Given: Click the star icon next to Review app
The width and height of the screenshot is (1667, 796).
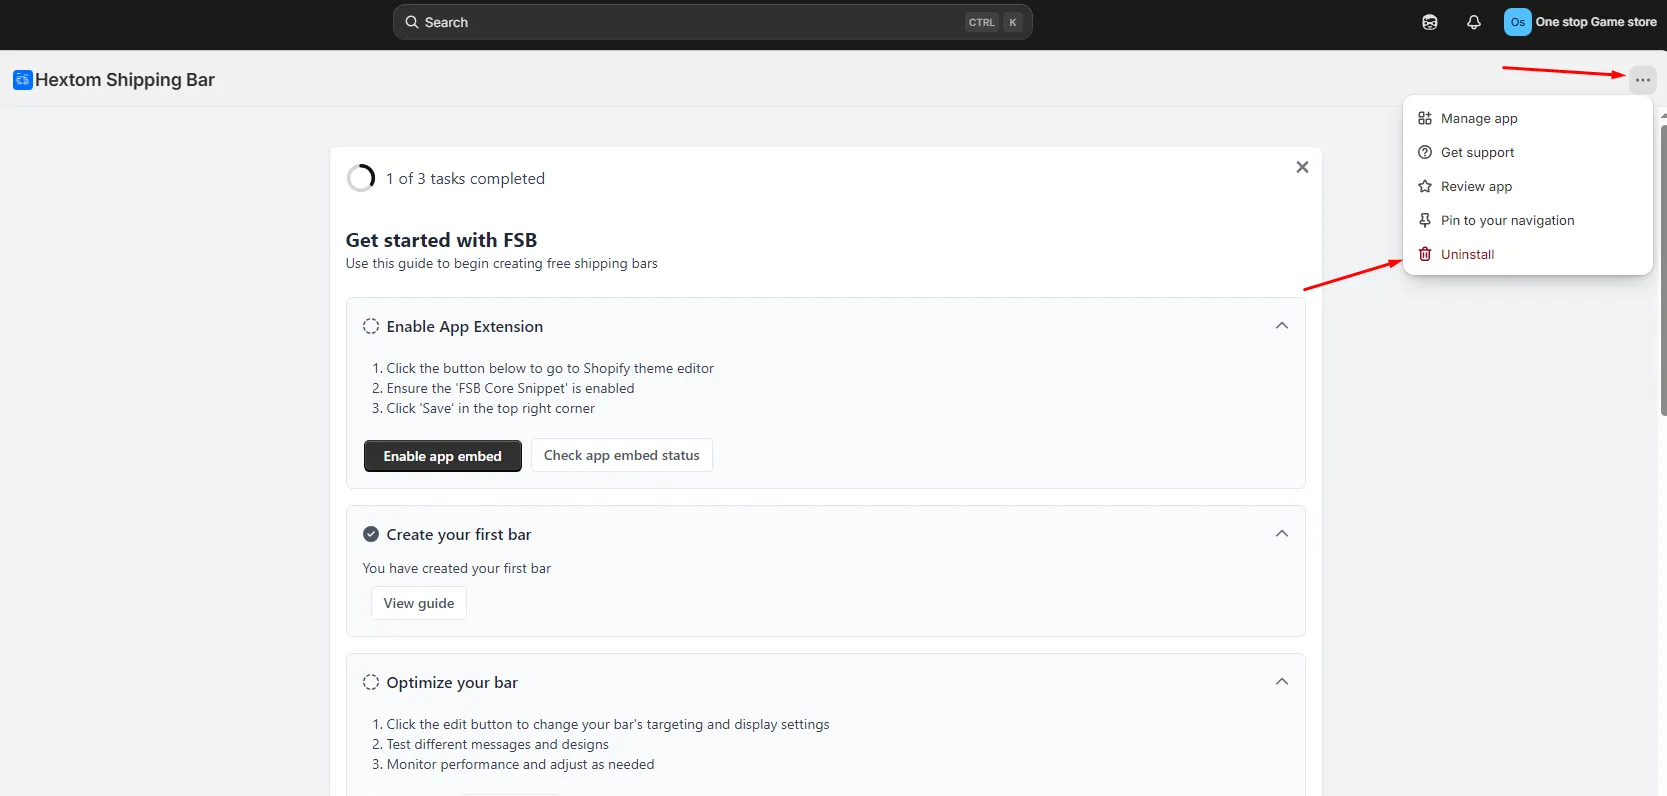Looking at the screenshot, I should (x=1425, y=186).
